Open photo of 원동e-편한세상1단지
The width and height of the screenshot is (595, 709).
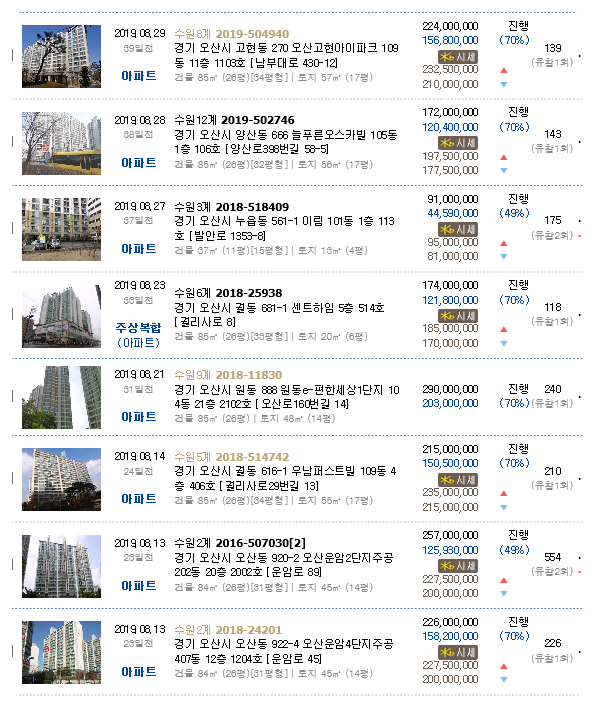pos(61,397)
